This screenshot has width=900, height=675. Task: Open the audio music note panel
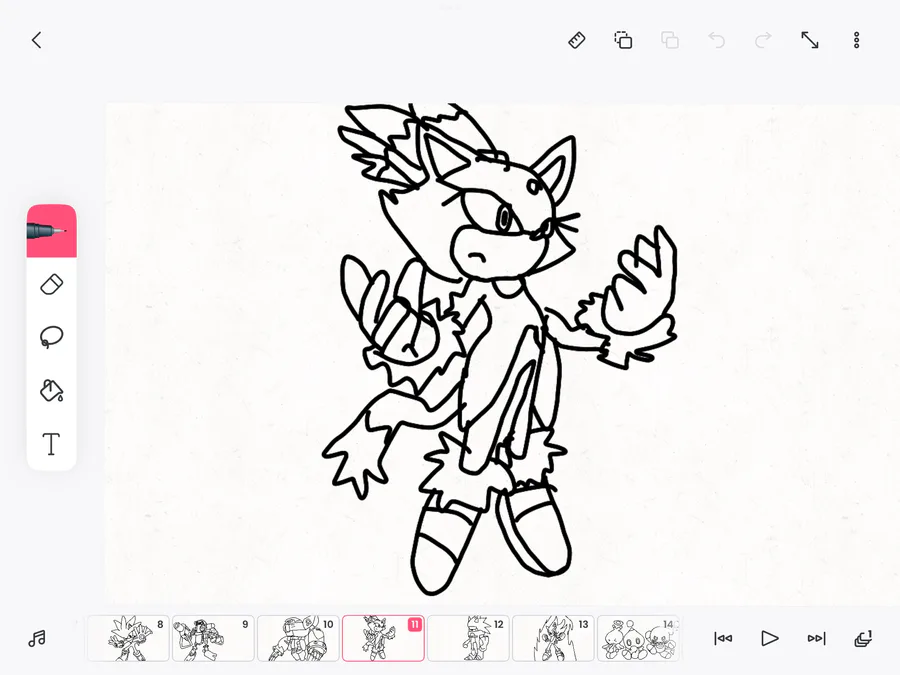pos(37,638)
